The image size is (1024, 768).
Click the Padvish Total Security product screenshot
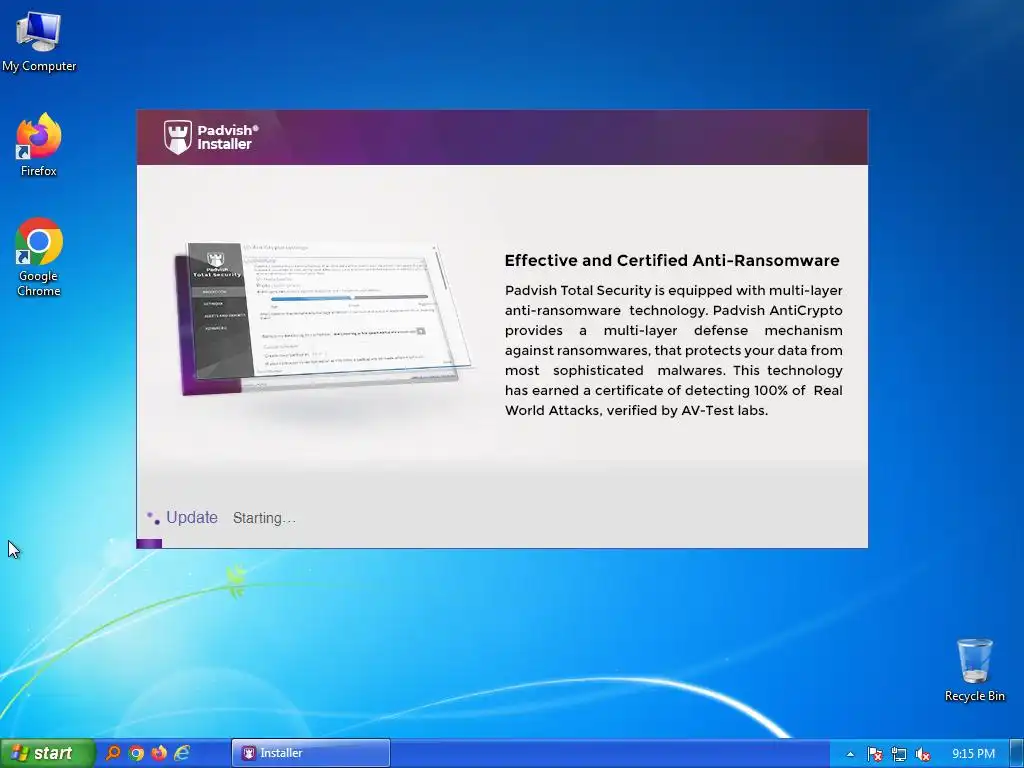click(x=325, y=319)
